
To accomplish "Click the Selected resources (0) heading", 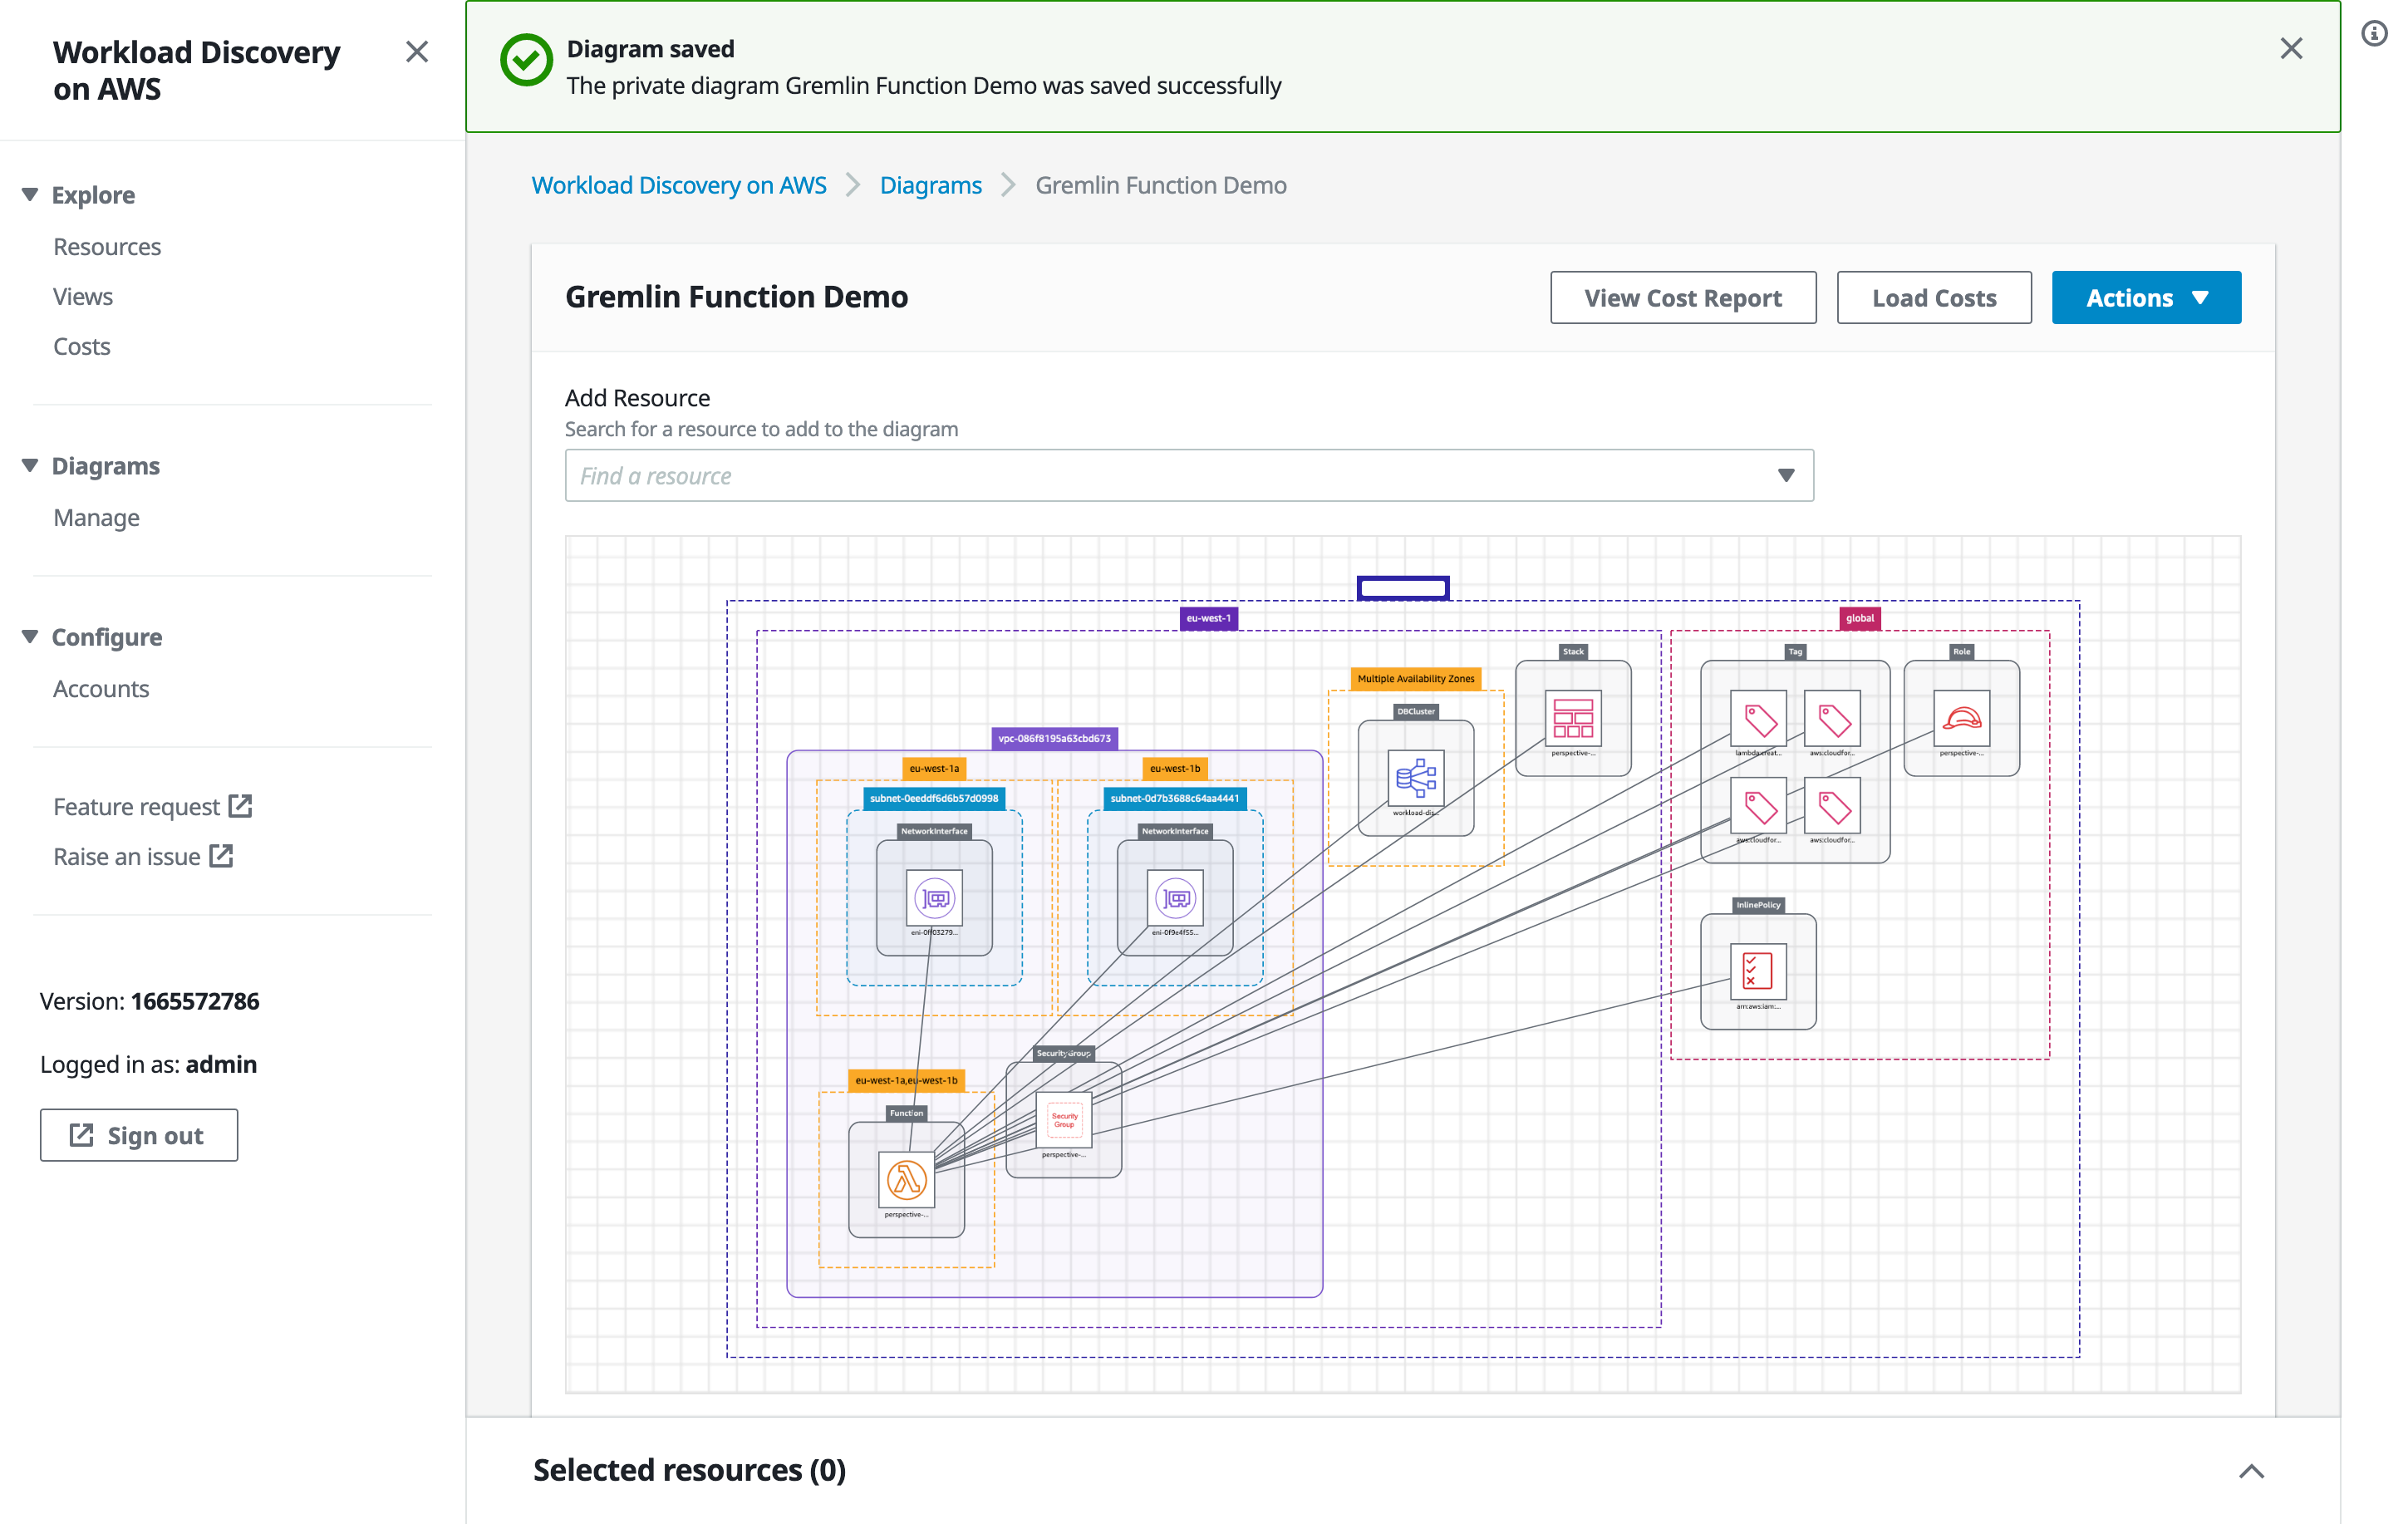I will (x=690, y=1470).
